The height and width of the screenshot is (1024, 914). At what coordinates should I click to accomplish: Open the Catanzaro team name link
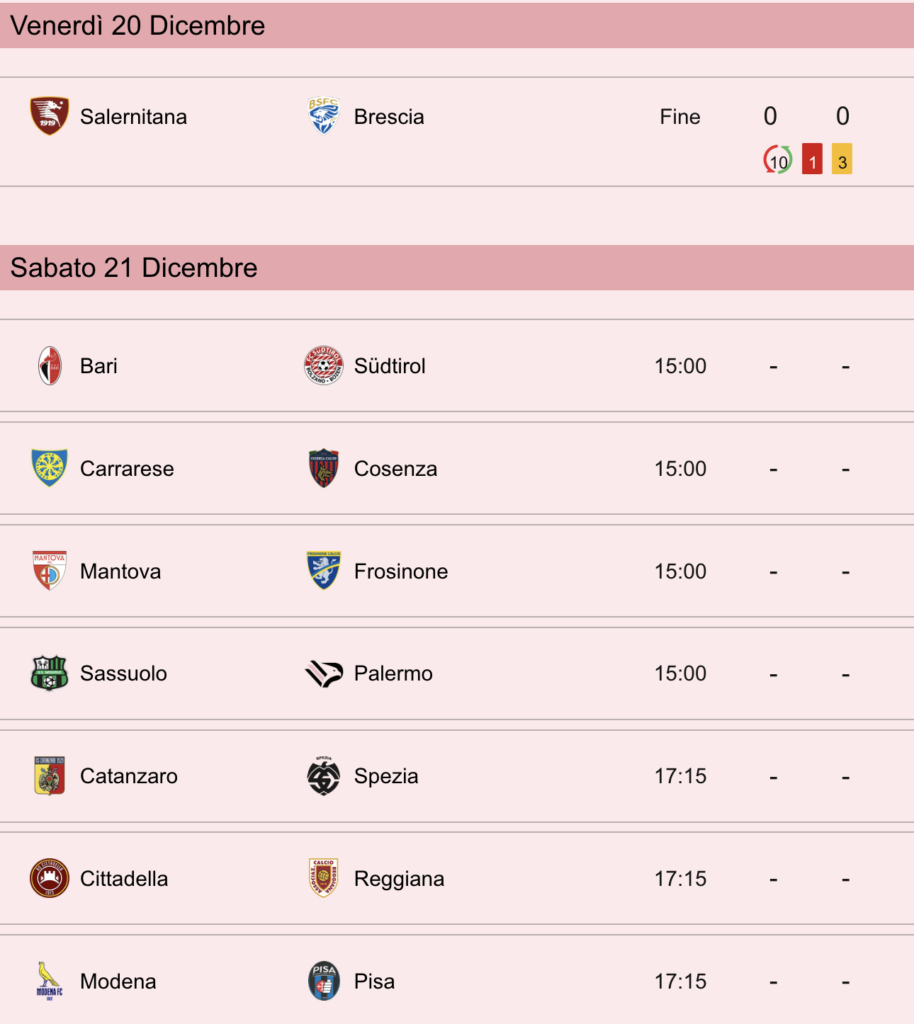point(129,776)
